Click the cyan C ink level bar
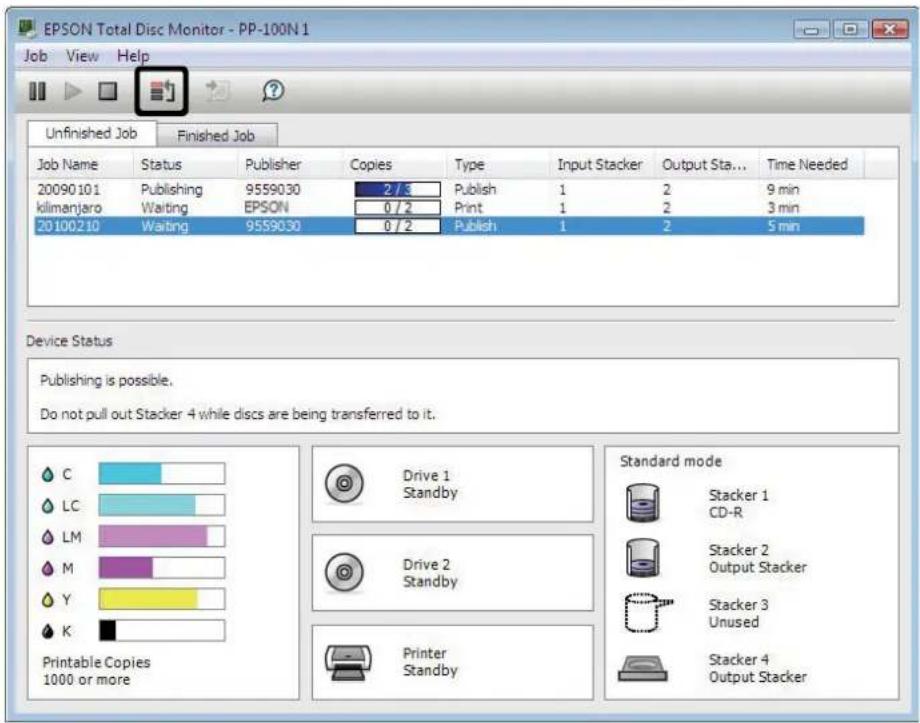This screenshot has width=920, height=723. (161, 474)
